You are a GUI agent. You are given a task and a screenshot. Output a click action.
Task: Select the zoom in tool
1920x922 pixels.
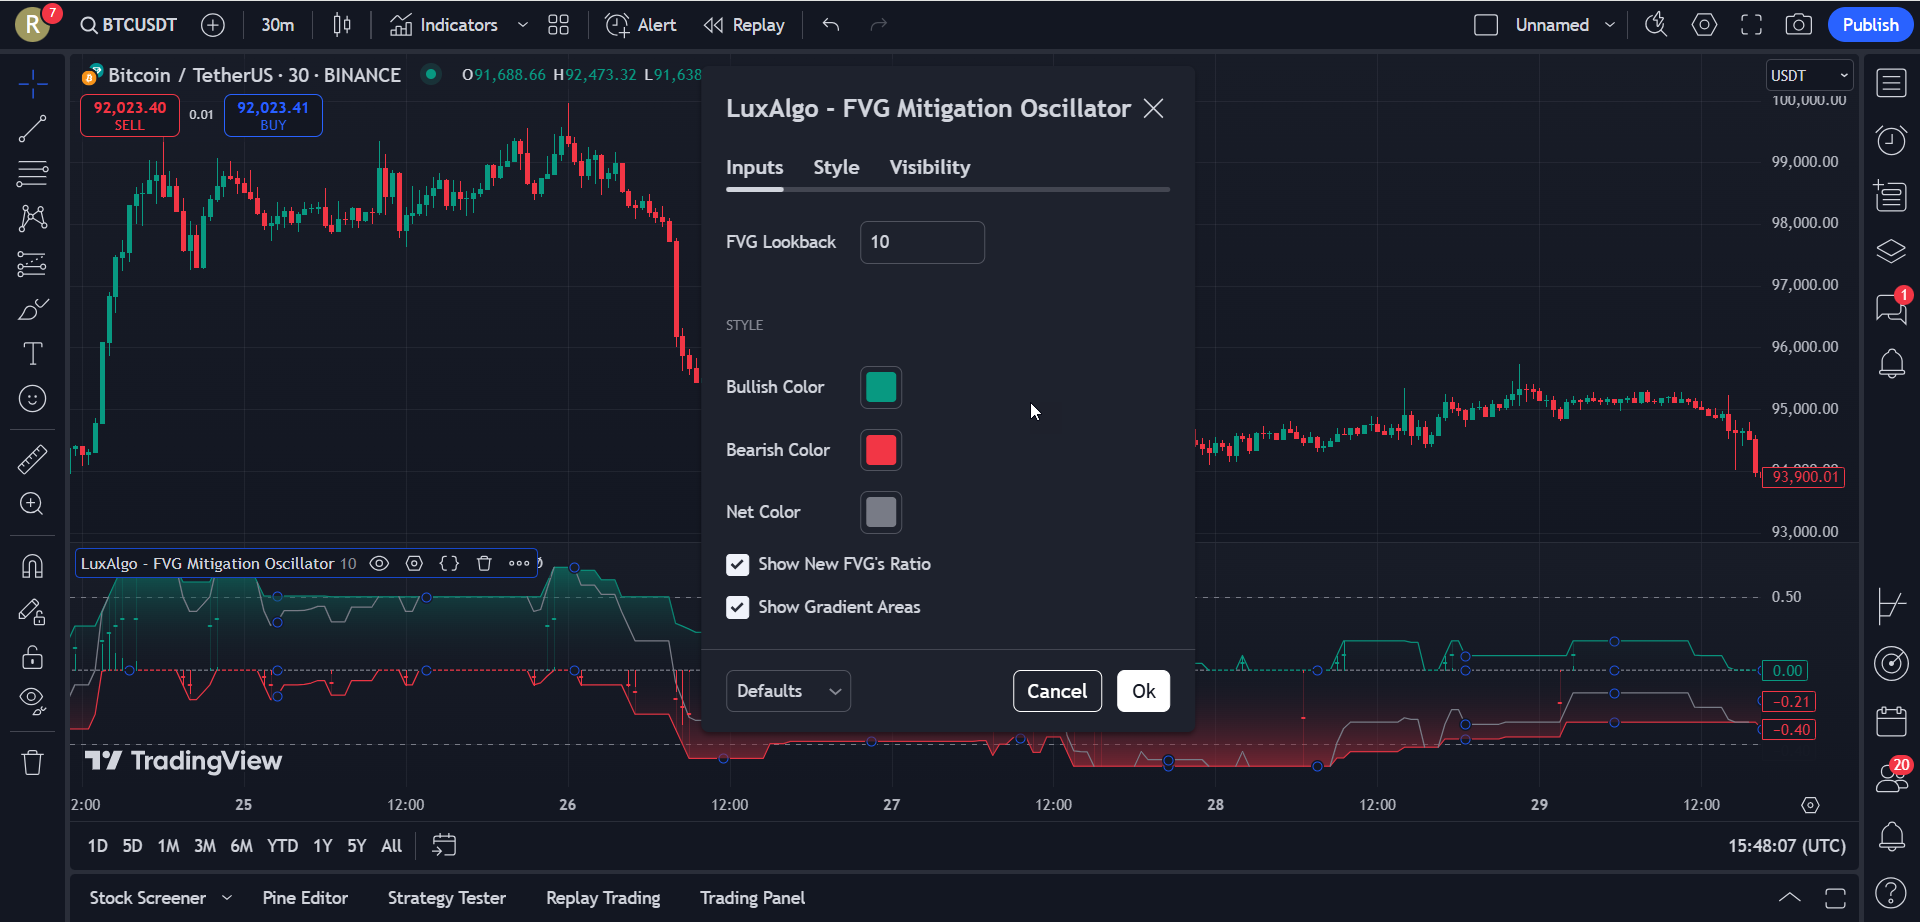[x=33, y=504]
